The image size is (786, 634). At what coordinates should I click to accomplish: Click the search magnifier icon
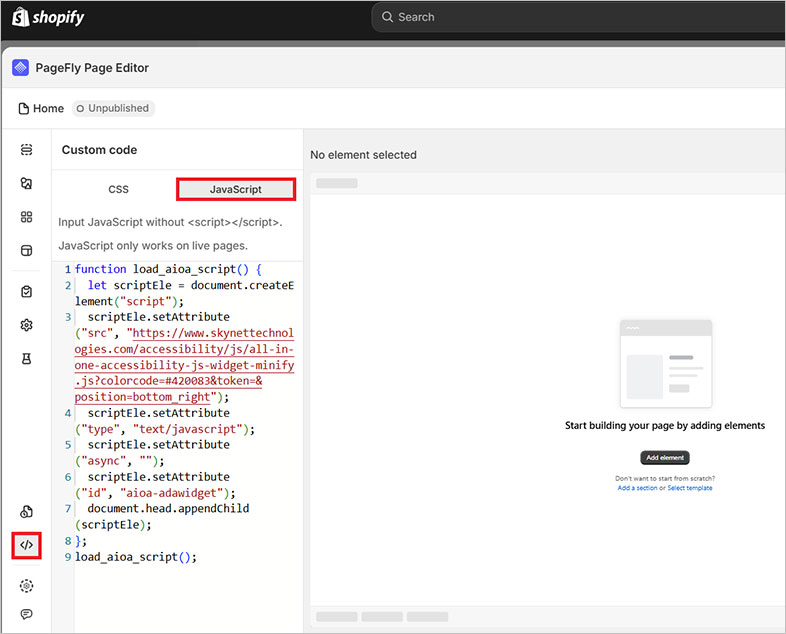coord(387,17)
